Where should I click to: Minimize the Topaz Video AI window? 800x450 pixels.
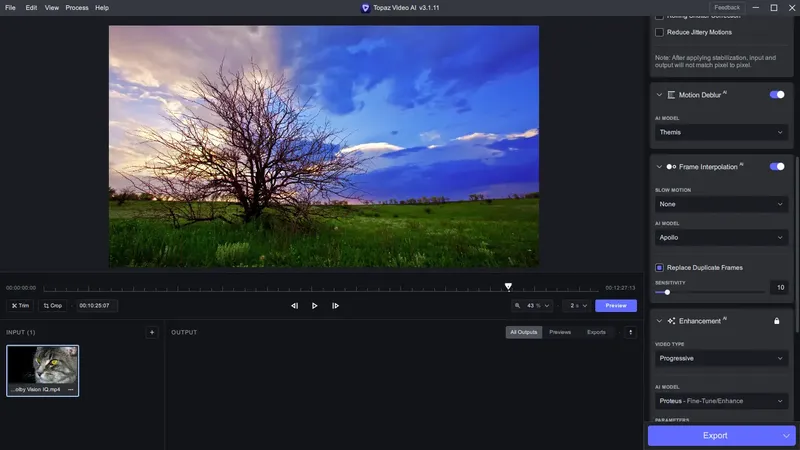(756, 8)
